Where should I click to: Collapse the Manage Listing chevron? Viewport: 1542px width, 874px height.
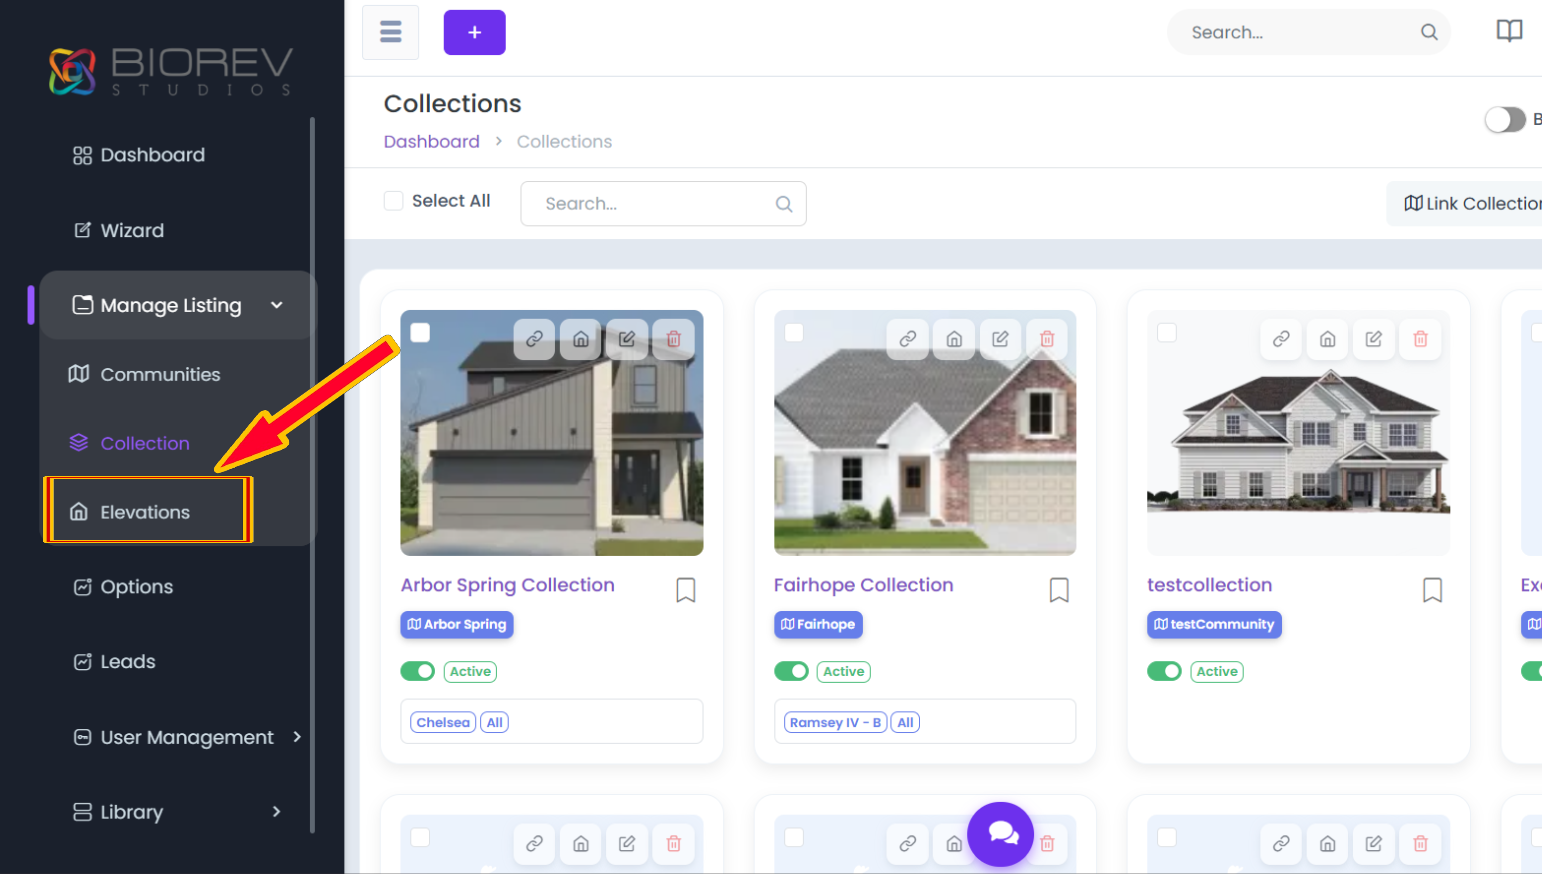(x=277, y=305)
